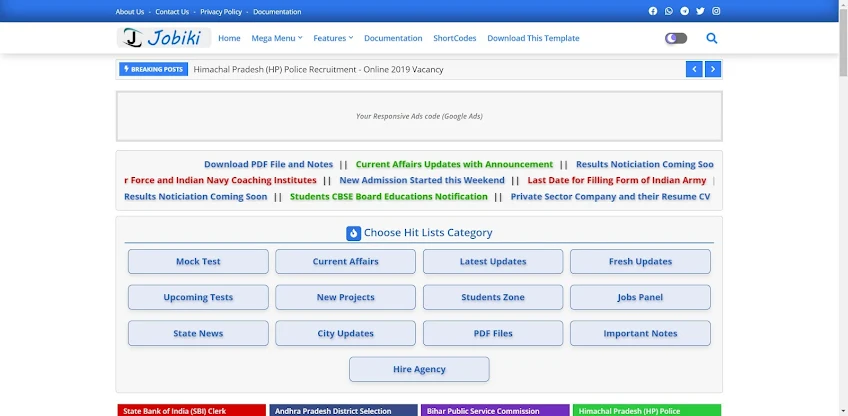Open Documentation in main navigation
Image resolution: width=848 pixels, height=416 pixels.
(393, 38)
